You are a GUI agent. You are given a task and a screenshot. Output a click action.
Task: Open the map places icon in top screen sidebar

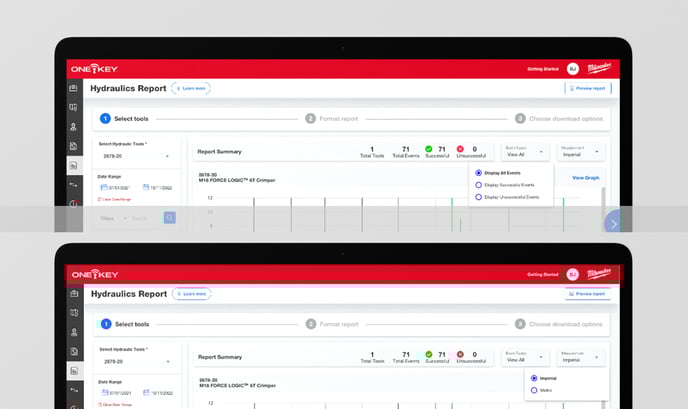click(73, 107)
